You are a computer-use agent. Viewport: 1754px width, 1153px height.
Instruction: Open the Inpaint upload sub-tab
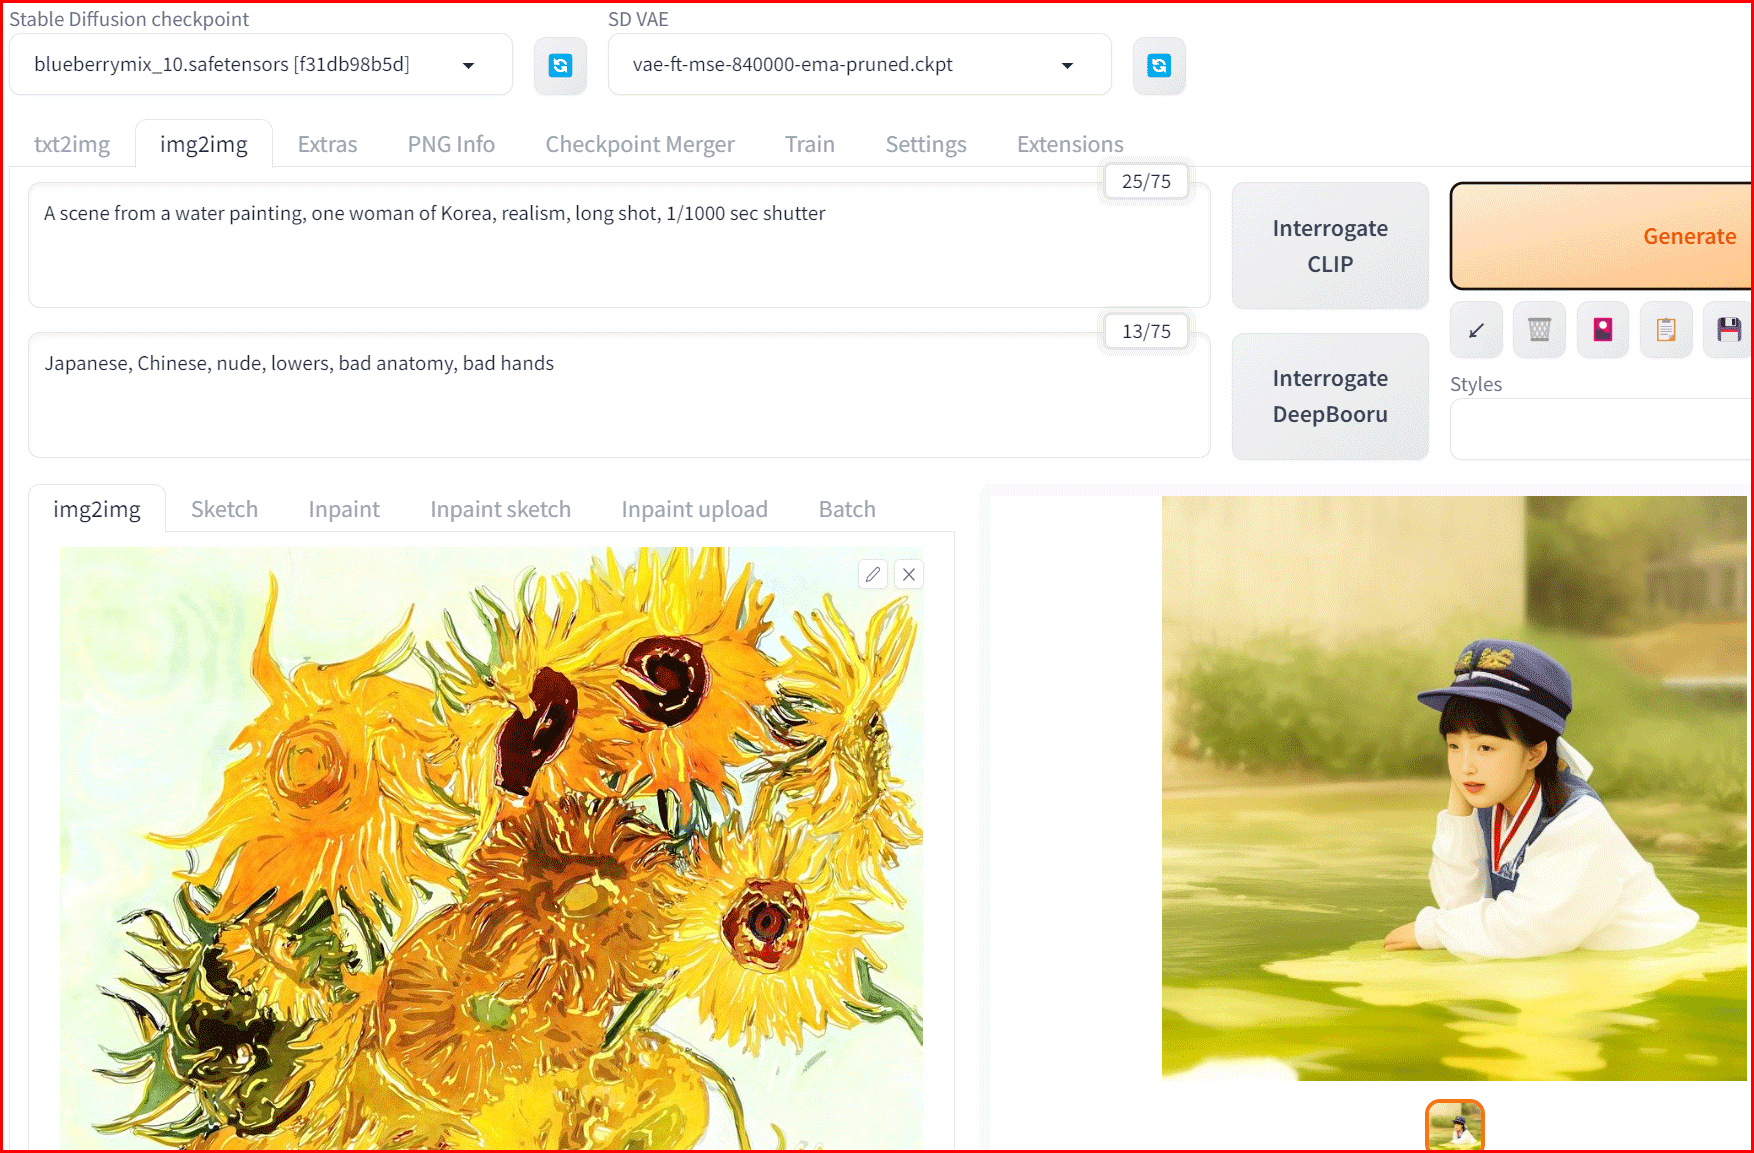pyautogui.click(x=694, y=509)
